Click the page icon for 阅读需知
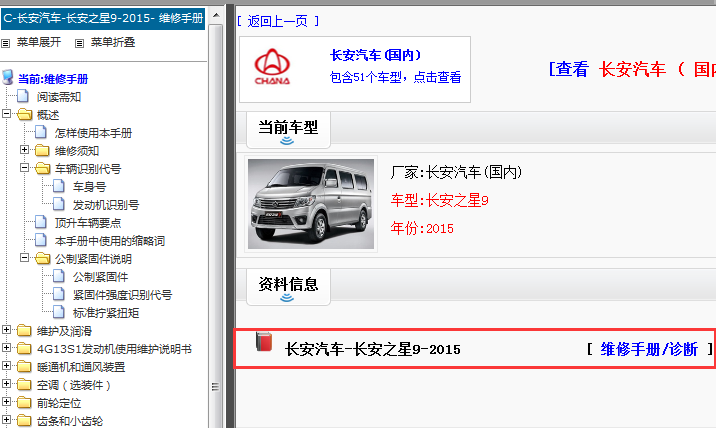The height and width of the screenshot is (428, 716). tap(23, 96)
